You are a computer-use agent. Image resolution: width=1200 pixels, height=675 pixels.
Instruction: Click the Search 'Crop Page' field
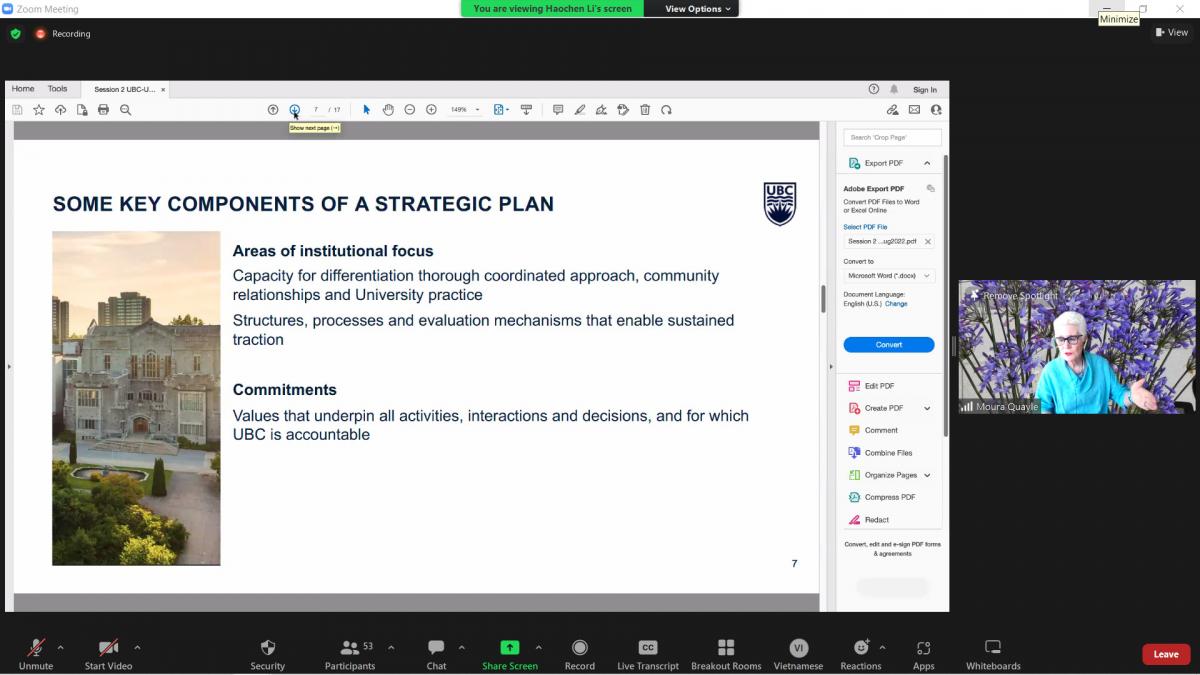[x=892, y=137]
